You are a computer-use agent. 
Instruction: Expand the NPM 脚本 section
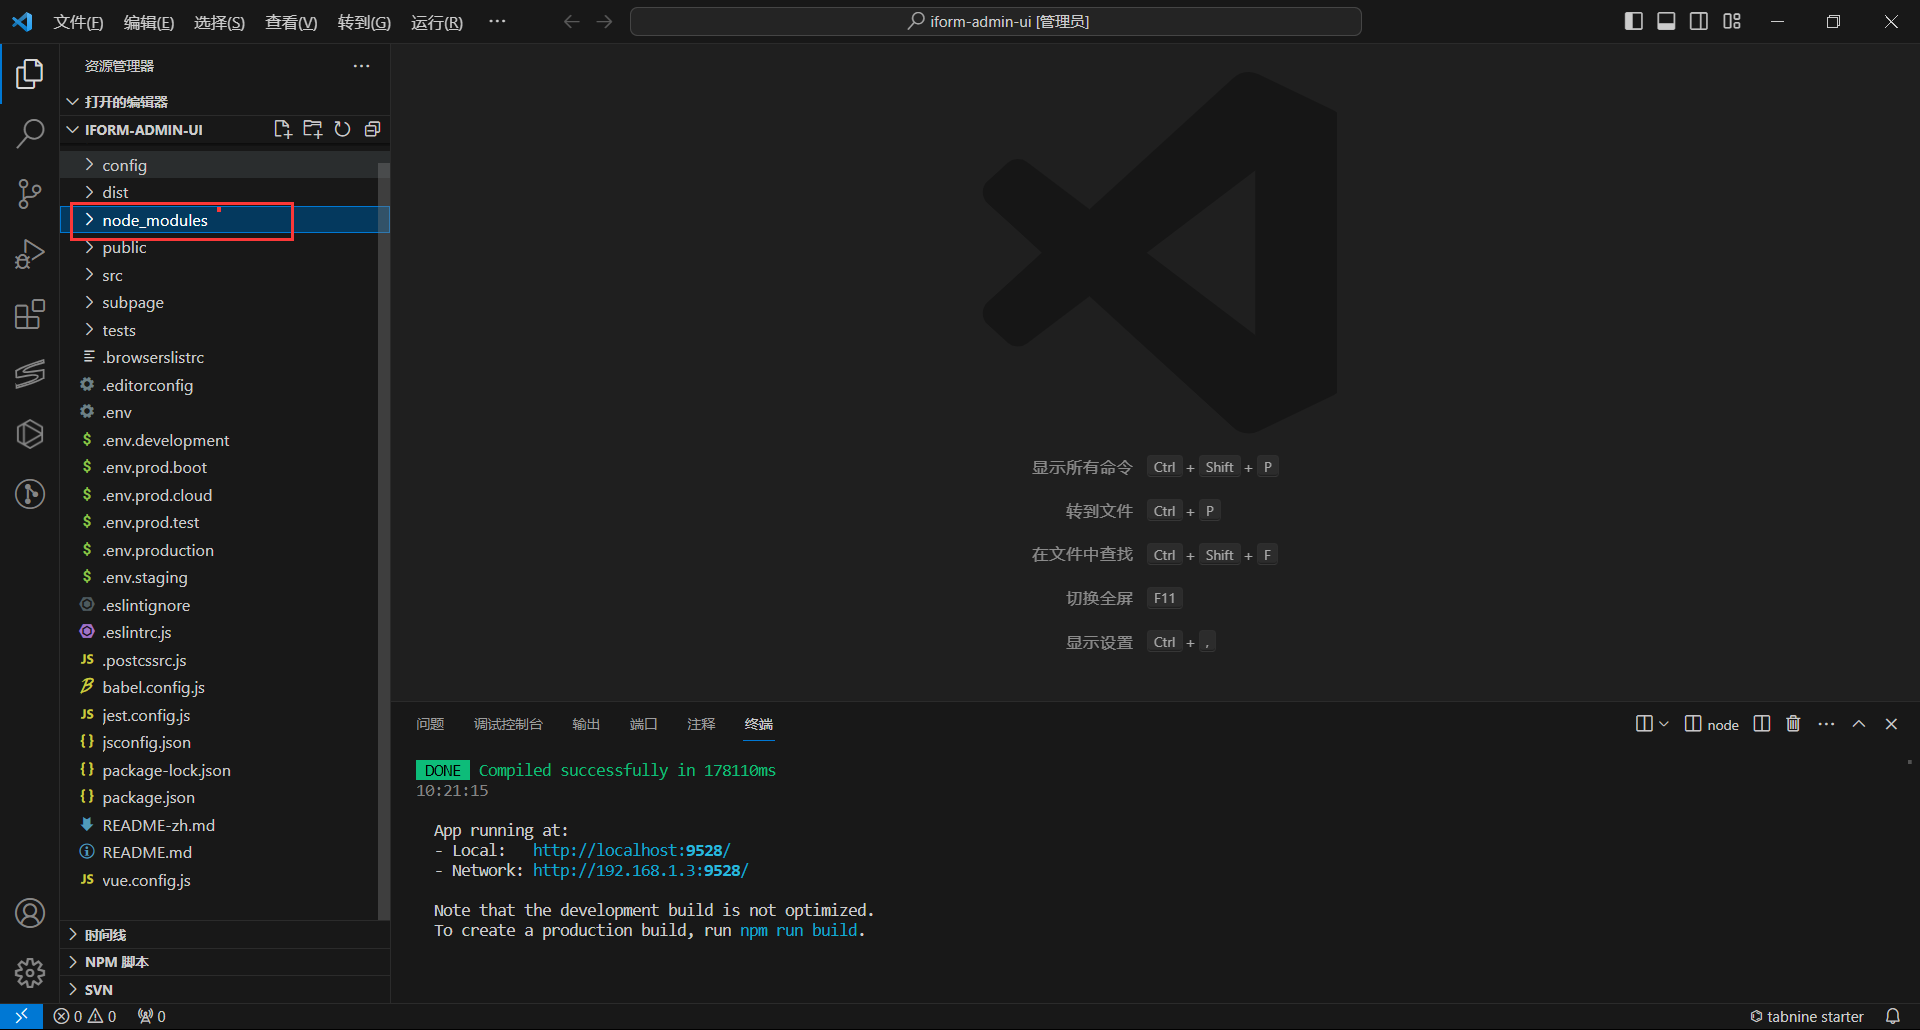coord(116,962)
